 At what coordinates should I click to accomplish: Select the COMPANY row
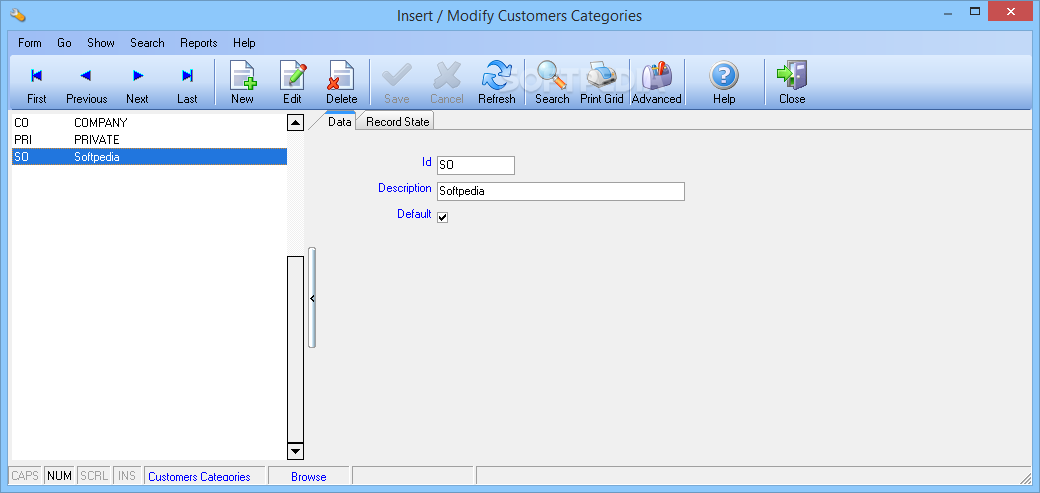pyautogui.click(x=149, y=123)
